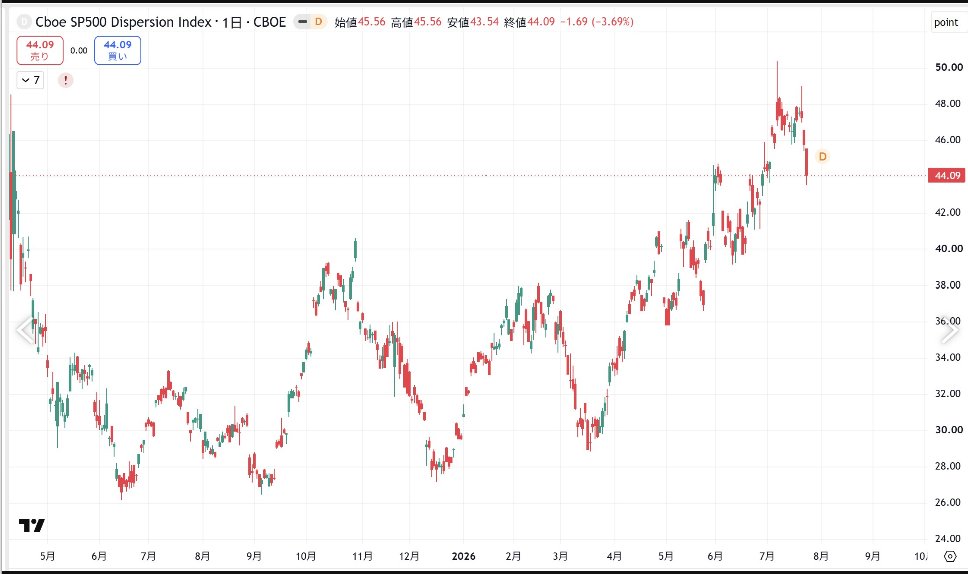
Task: Click the 終値 44.09 close value in header
Action: 530,22
